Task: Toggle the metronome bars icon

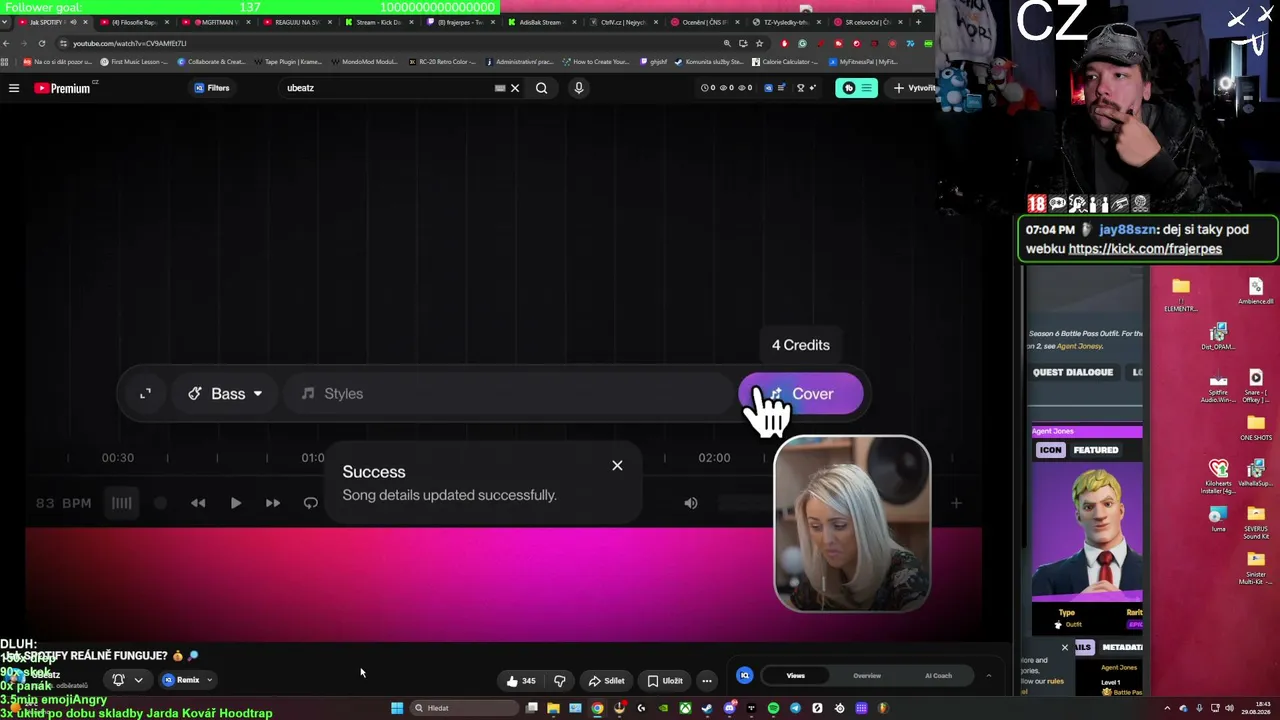Action: (121, 503)
